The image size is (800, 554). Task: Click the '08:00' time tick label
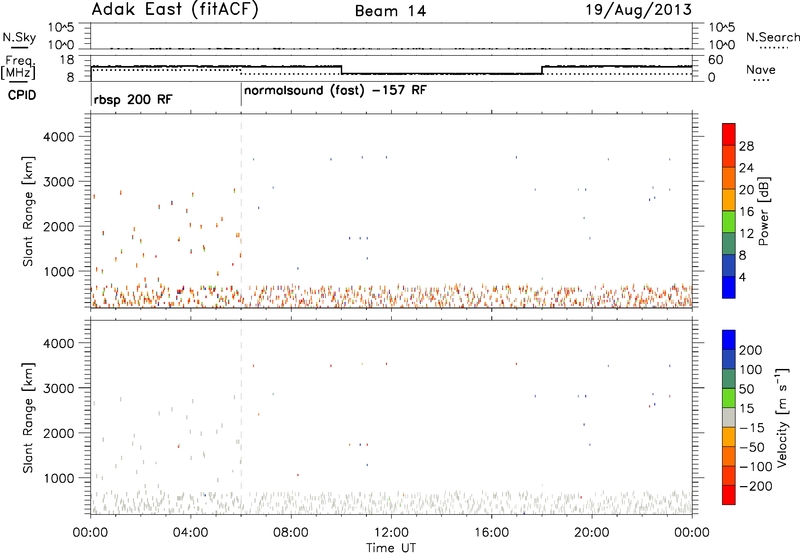291,533
